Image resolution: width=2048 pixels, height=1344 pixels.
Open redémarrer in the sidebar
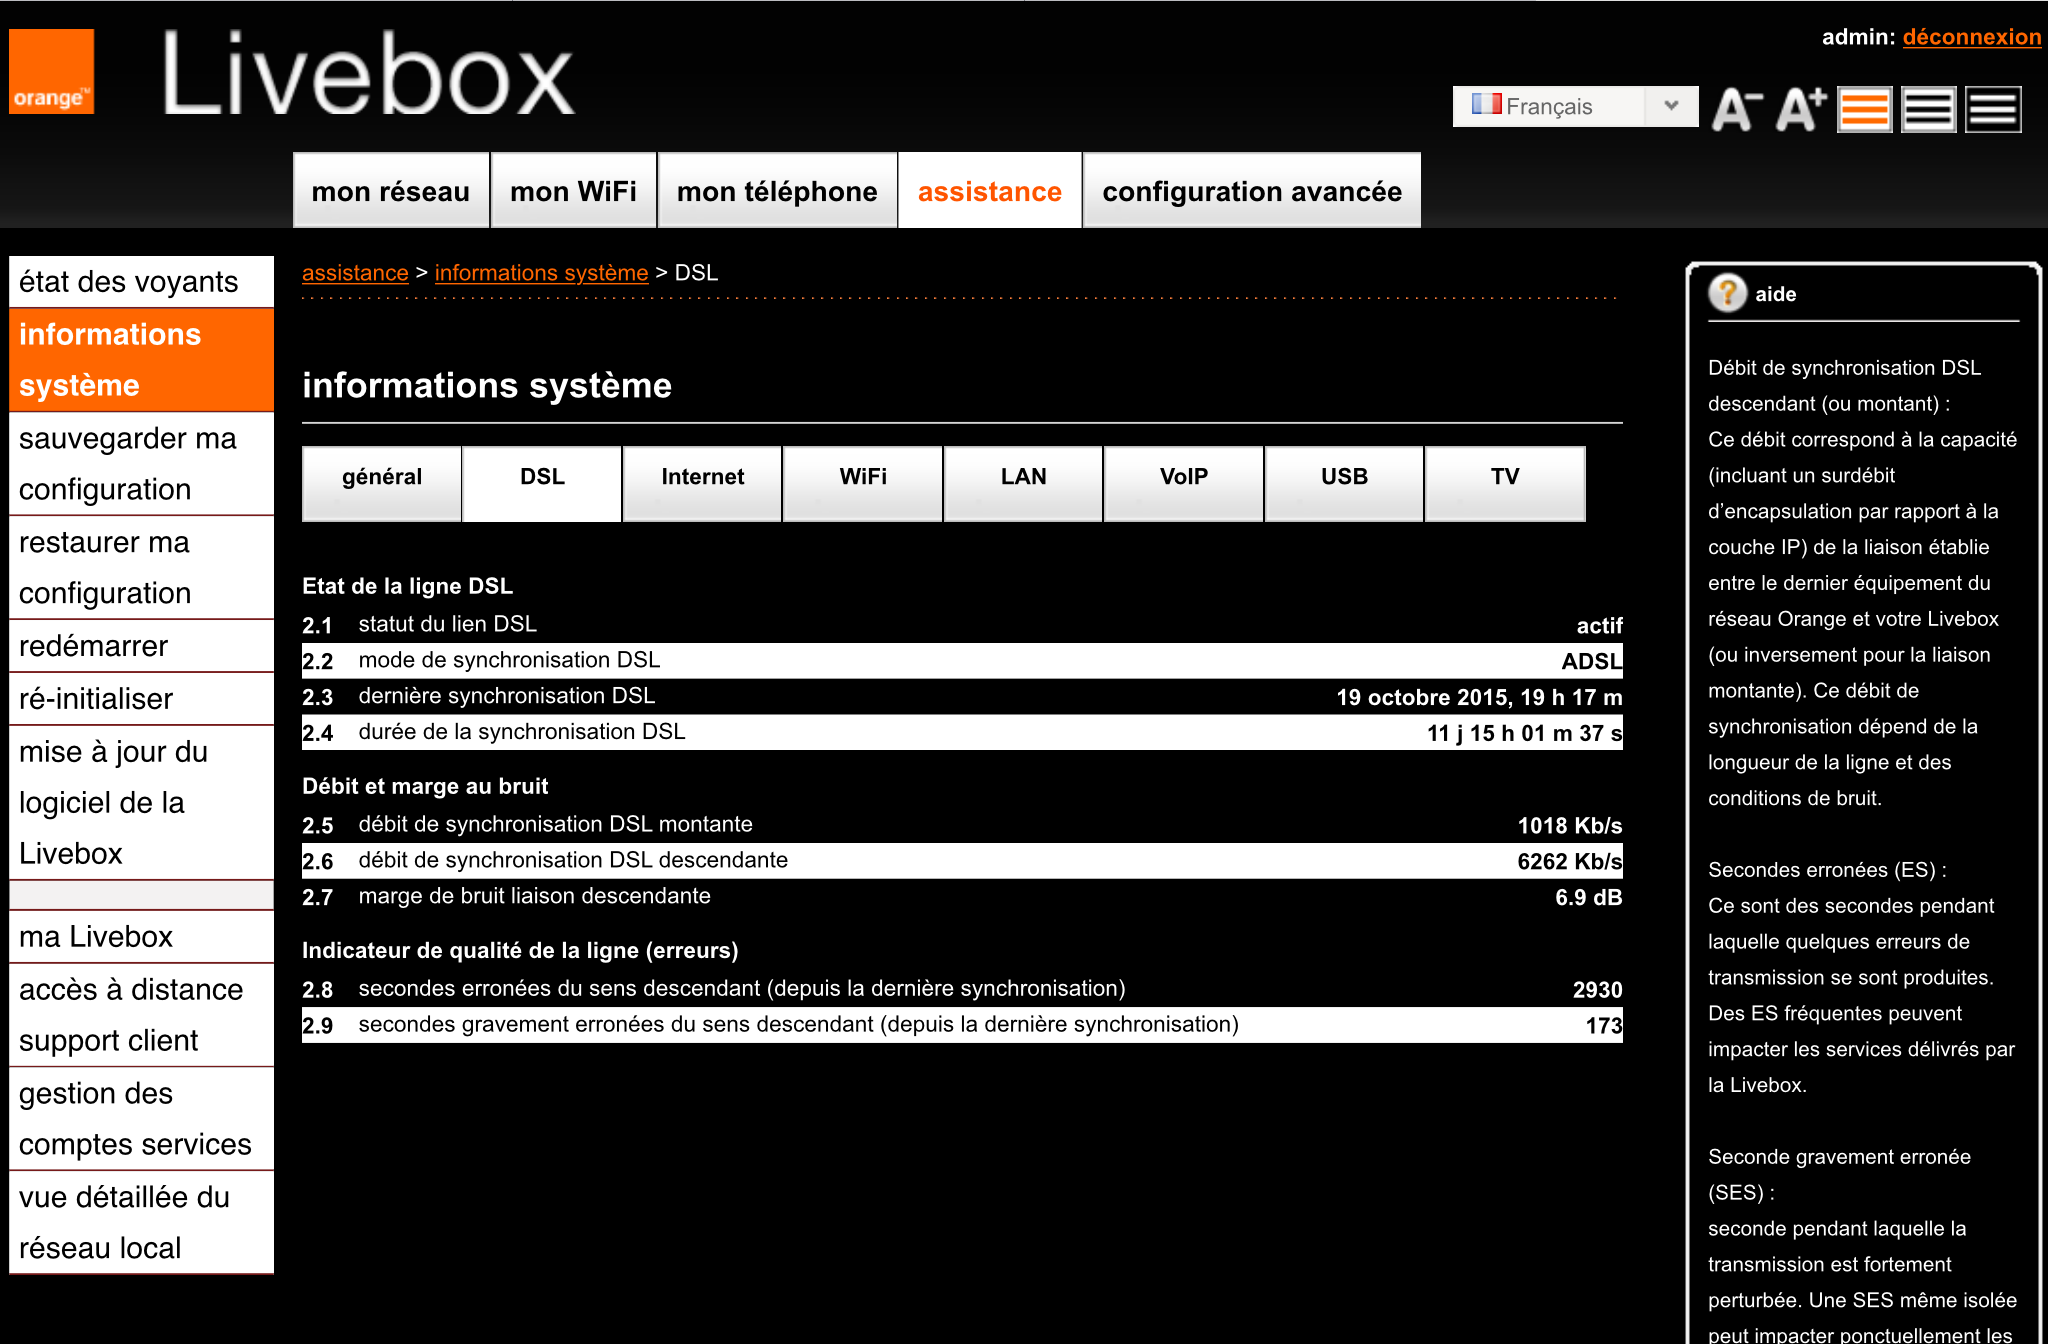(93, 646)
